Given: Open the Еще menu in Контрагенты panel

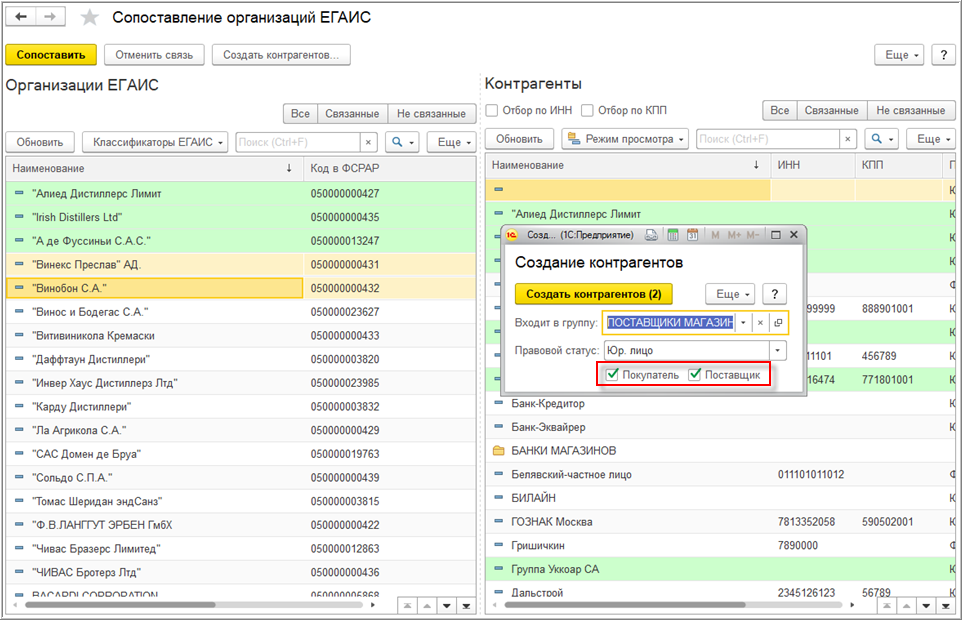Looking at the screenshot, I should [x=931, y=139].
